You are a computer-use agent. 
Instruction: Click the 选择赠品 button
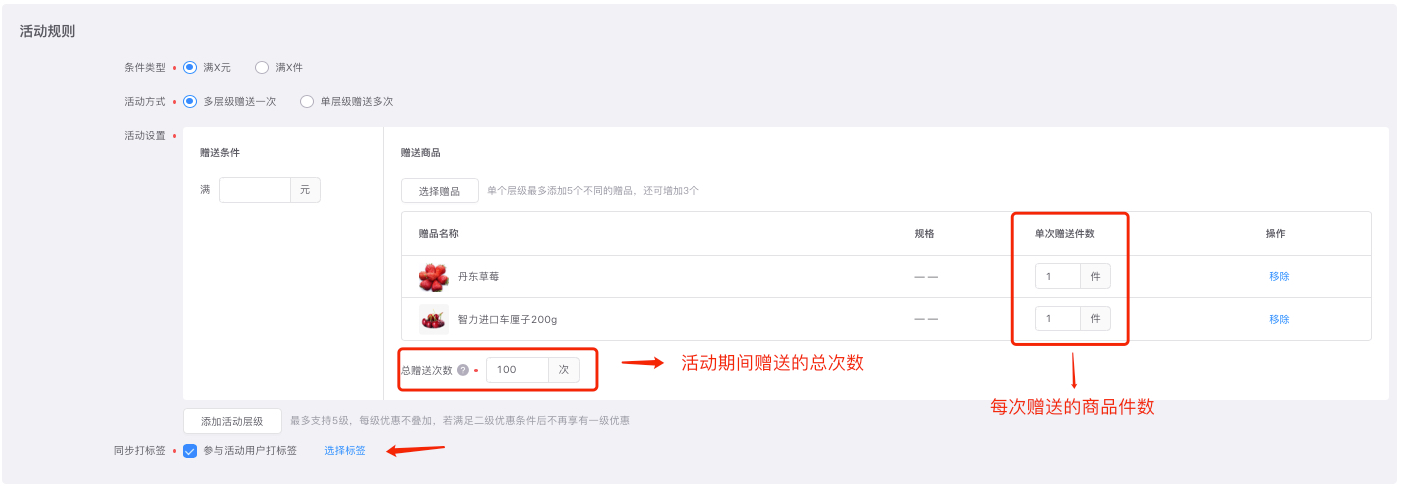(439, 190)
